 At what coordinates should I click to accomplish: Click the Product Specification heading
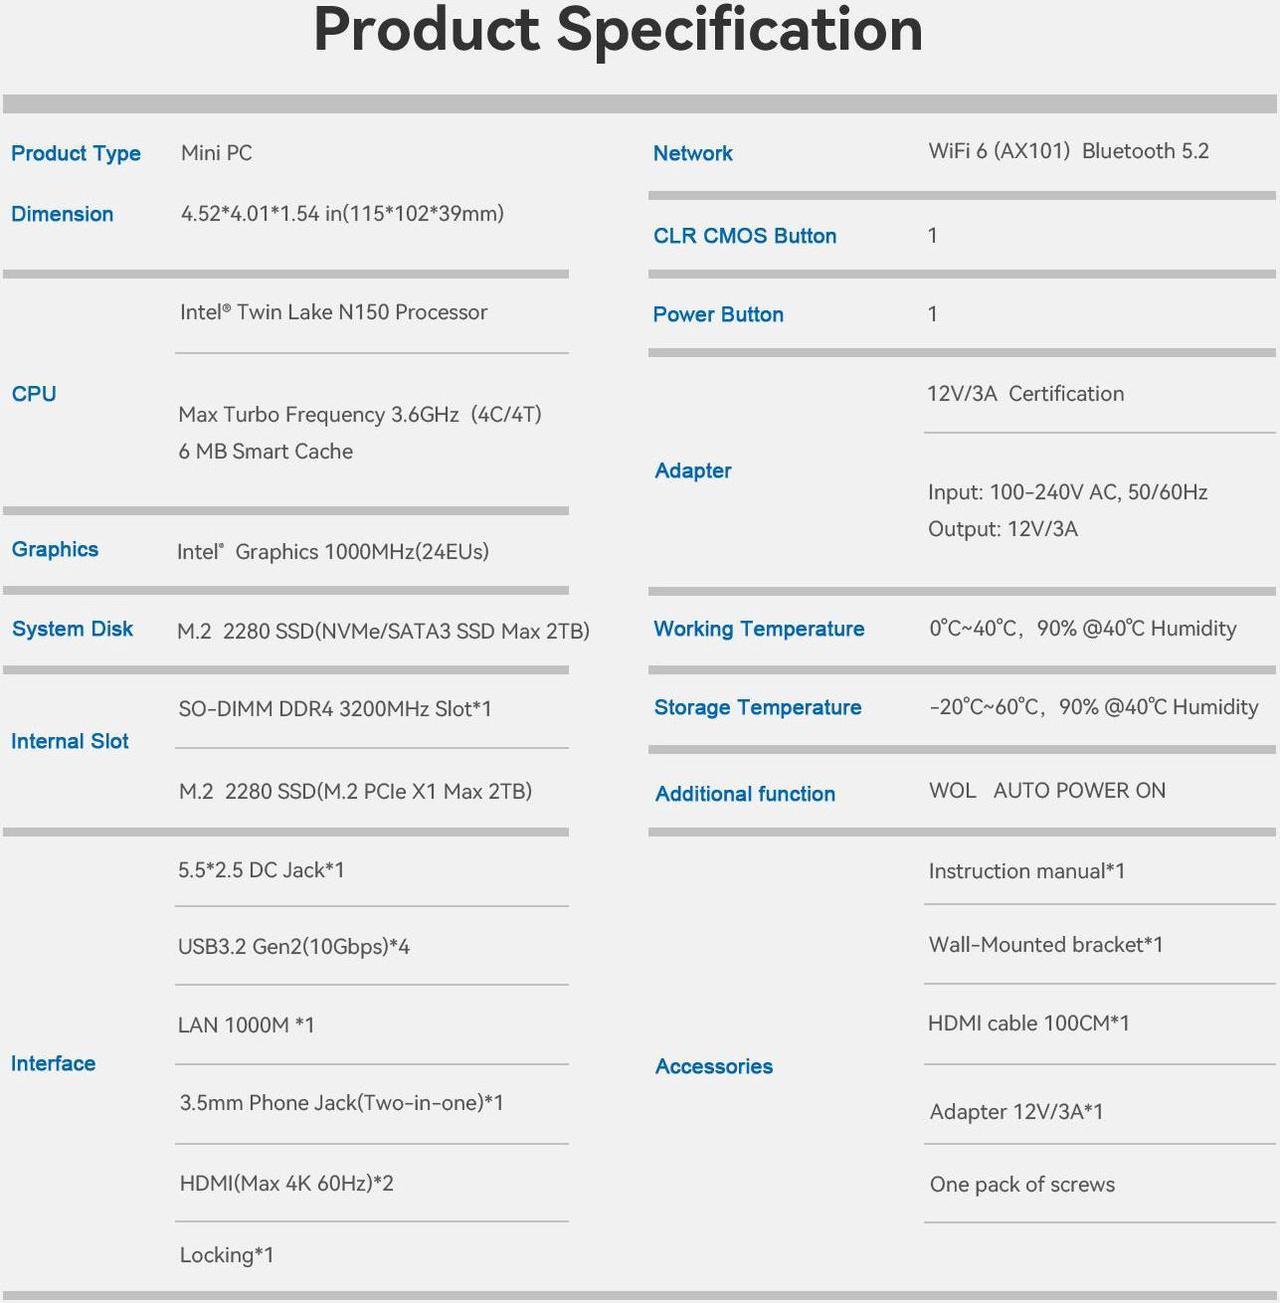click(618, 31)
